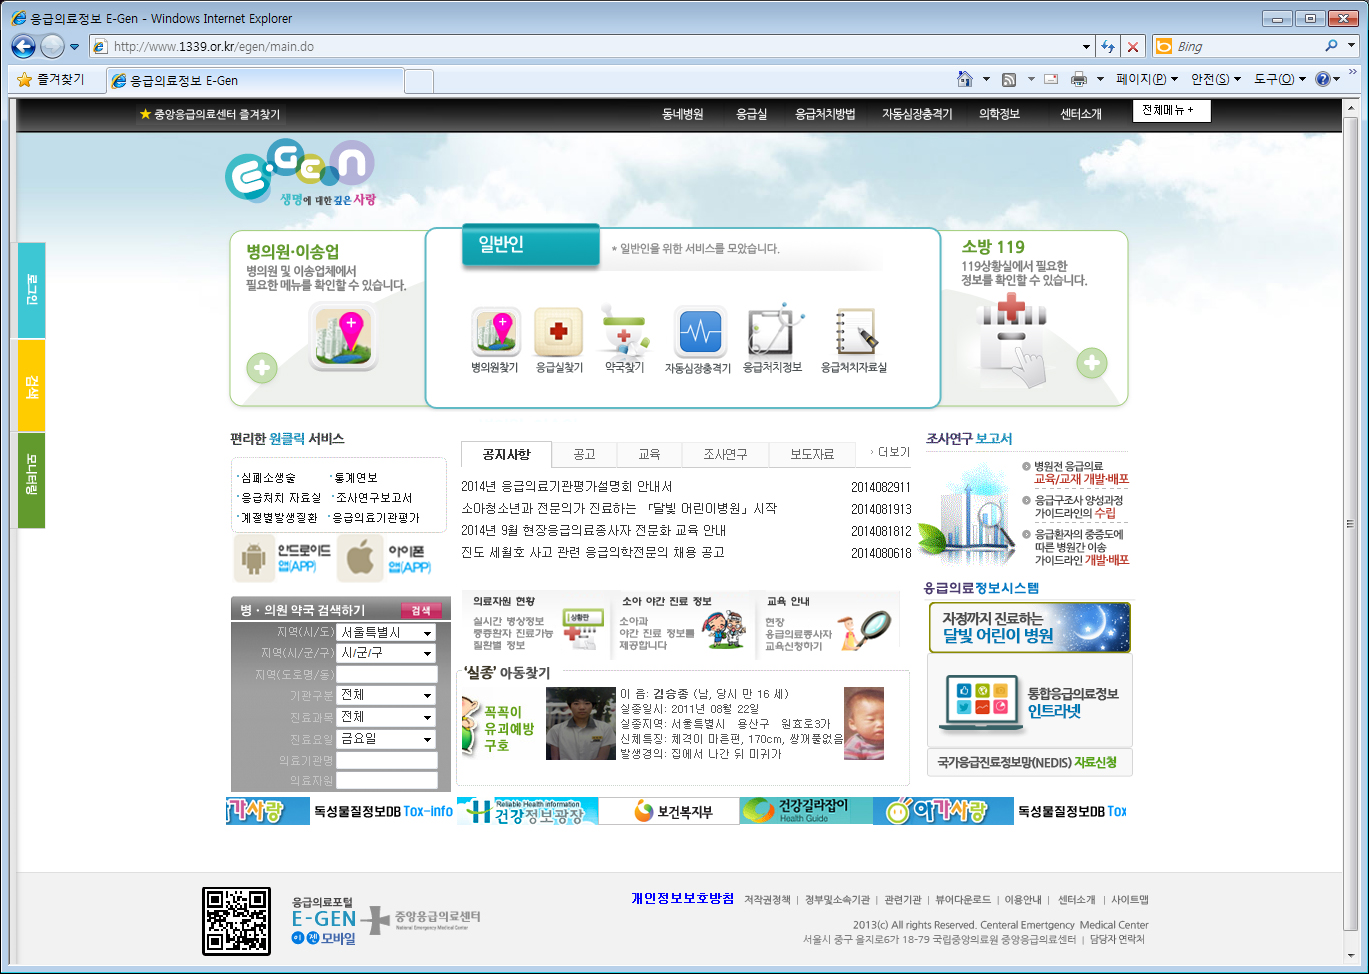Open the 자동심장충격기 AED icon
This screenshot has height=974, width=1369.
[699, 332]
